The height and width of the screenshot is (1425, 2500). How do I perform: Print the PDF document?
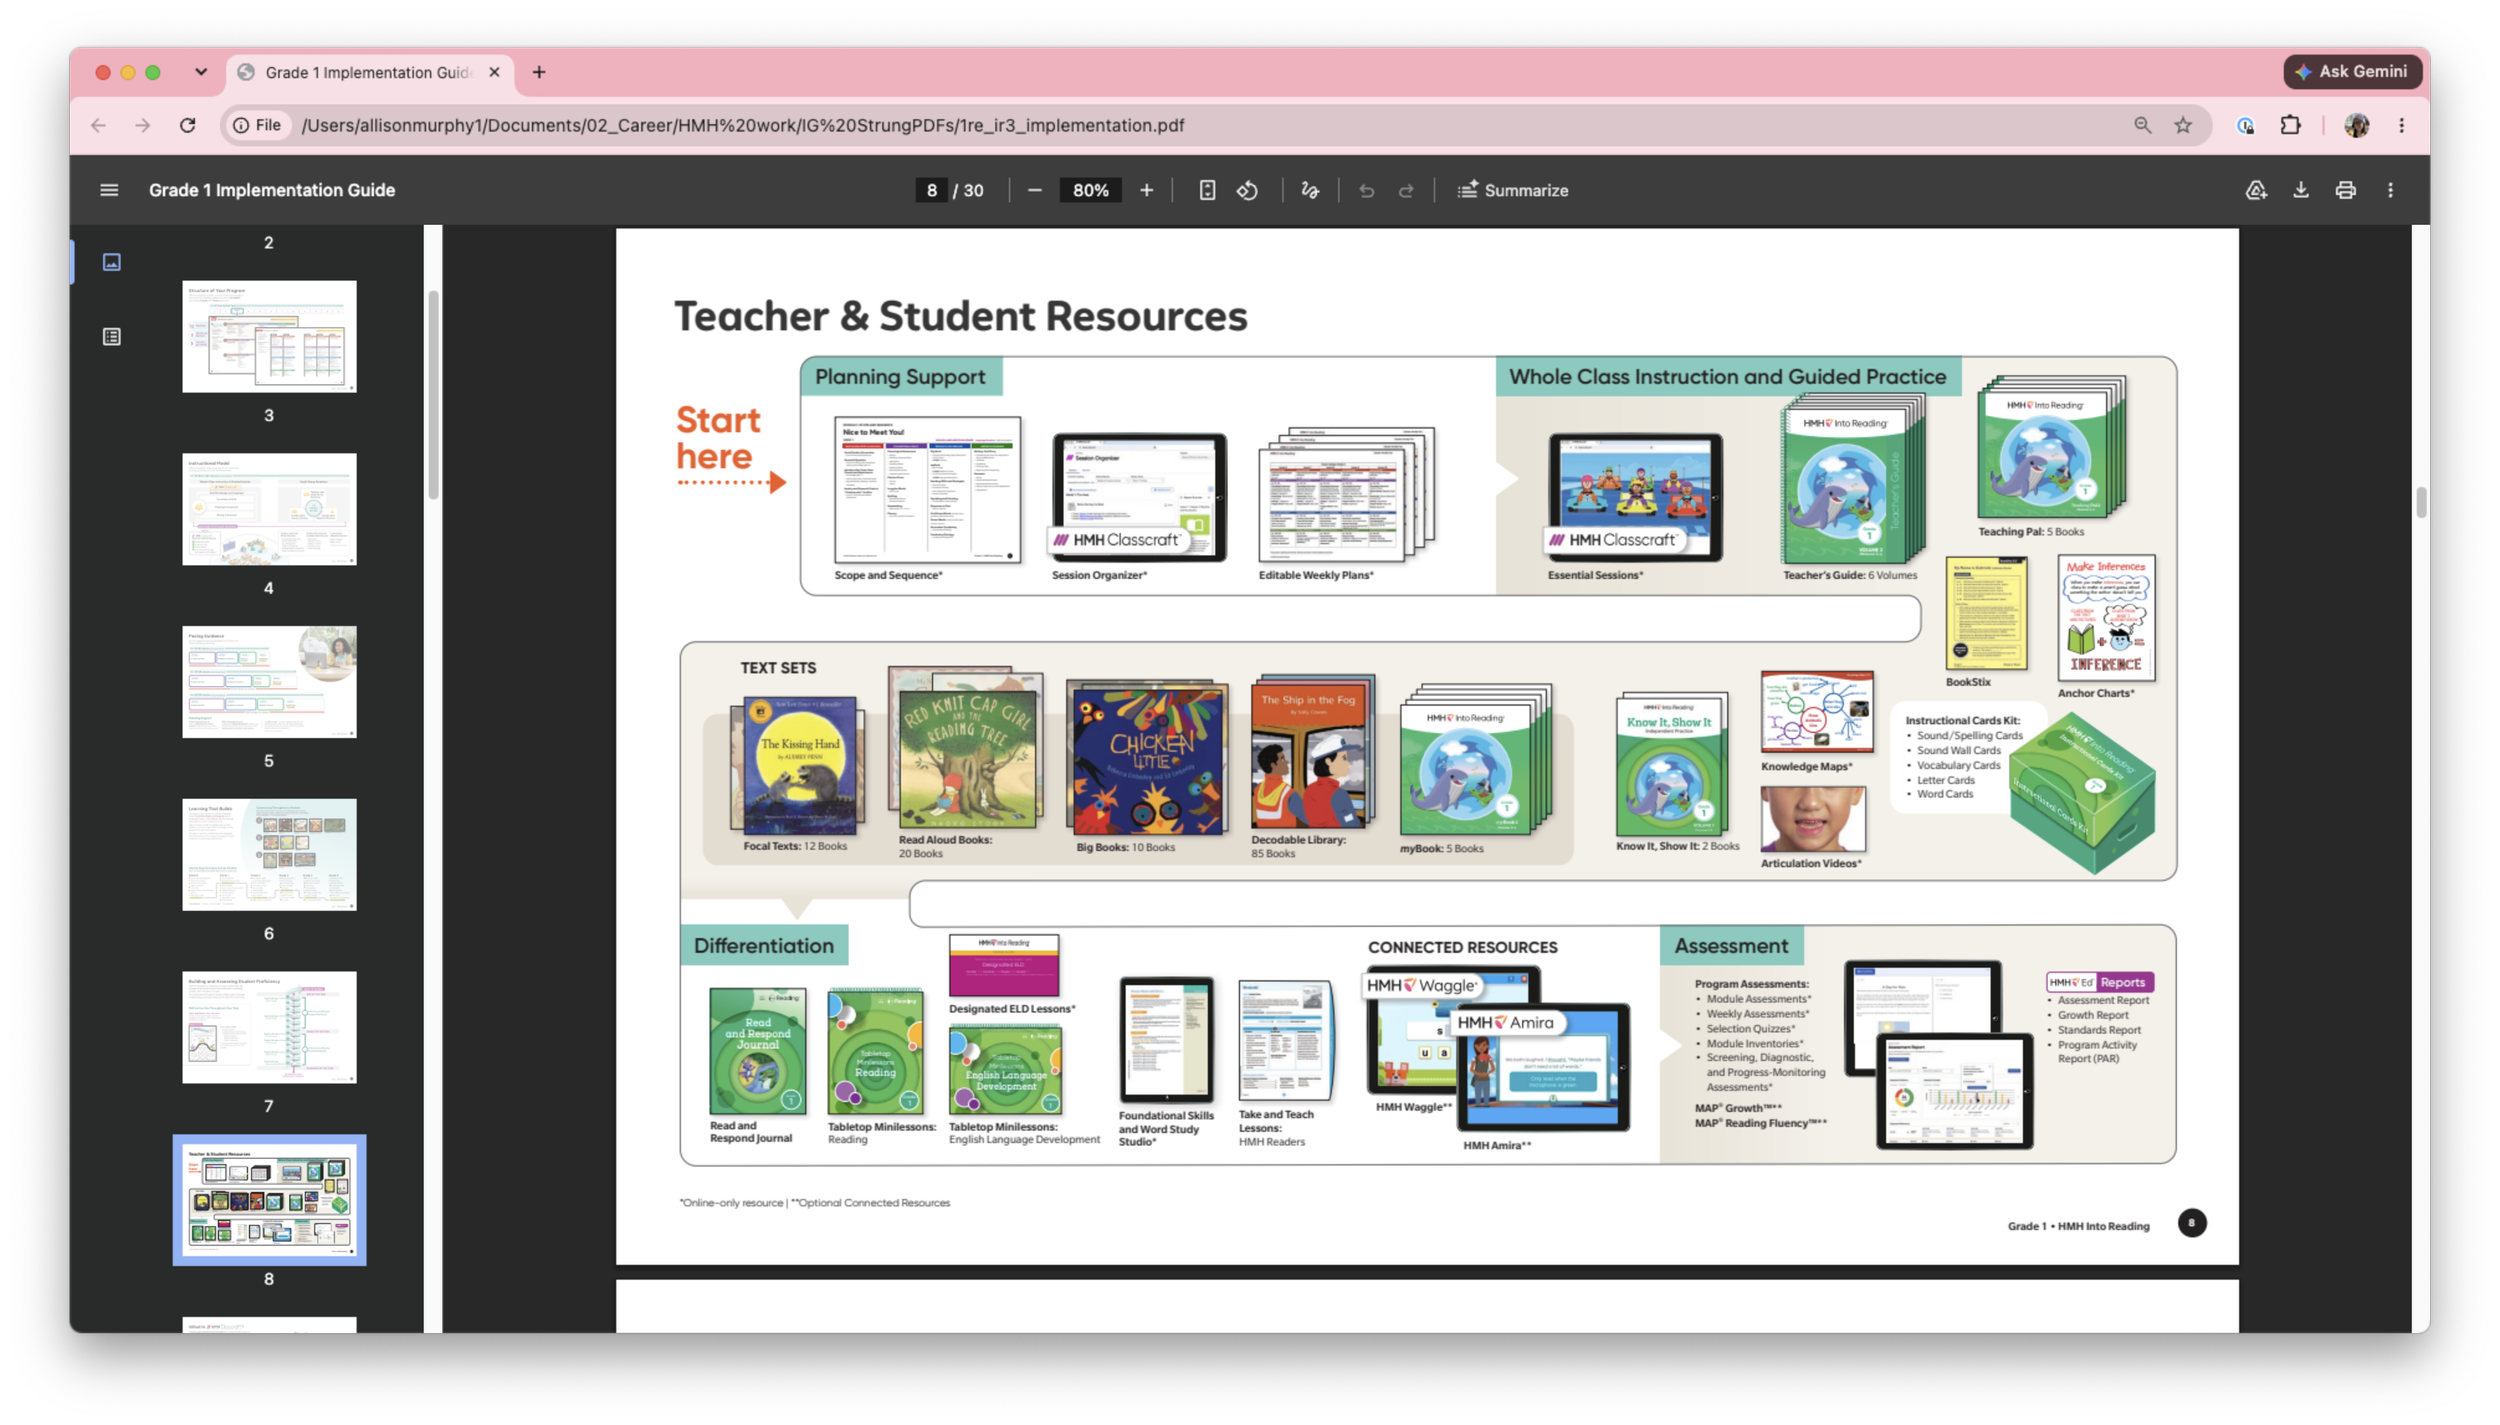[2345, 190]
